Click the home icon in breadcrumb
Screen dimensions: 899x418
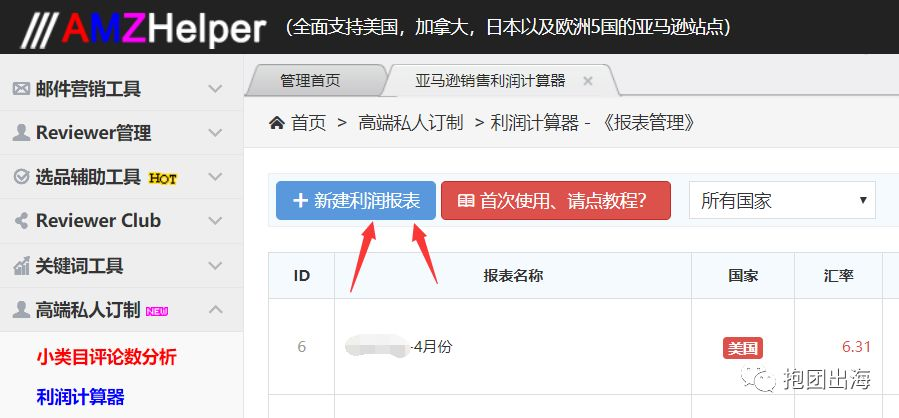point(277,123)
